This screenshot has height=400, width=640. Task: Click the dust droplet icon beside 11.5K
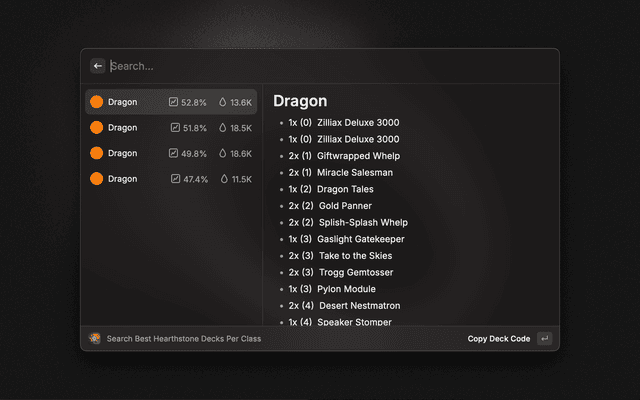tap(222, 179)
